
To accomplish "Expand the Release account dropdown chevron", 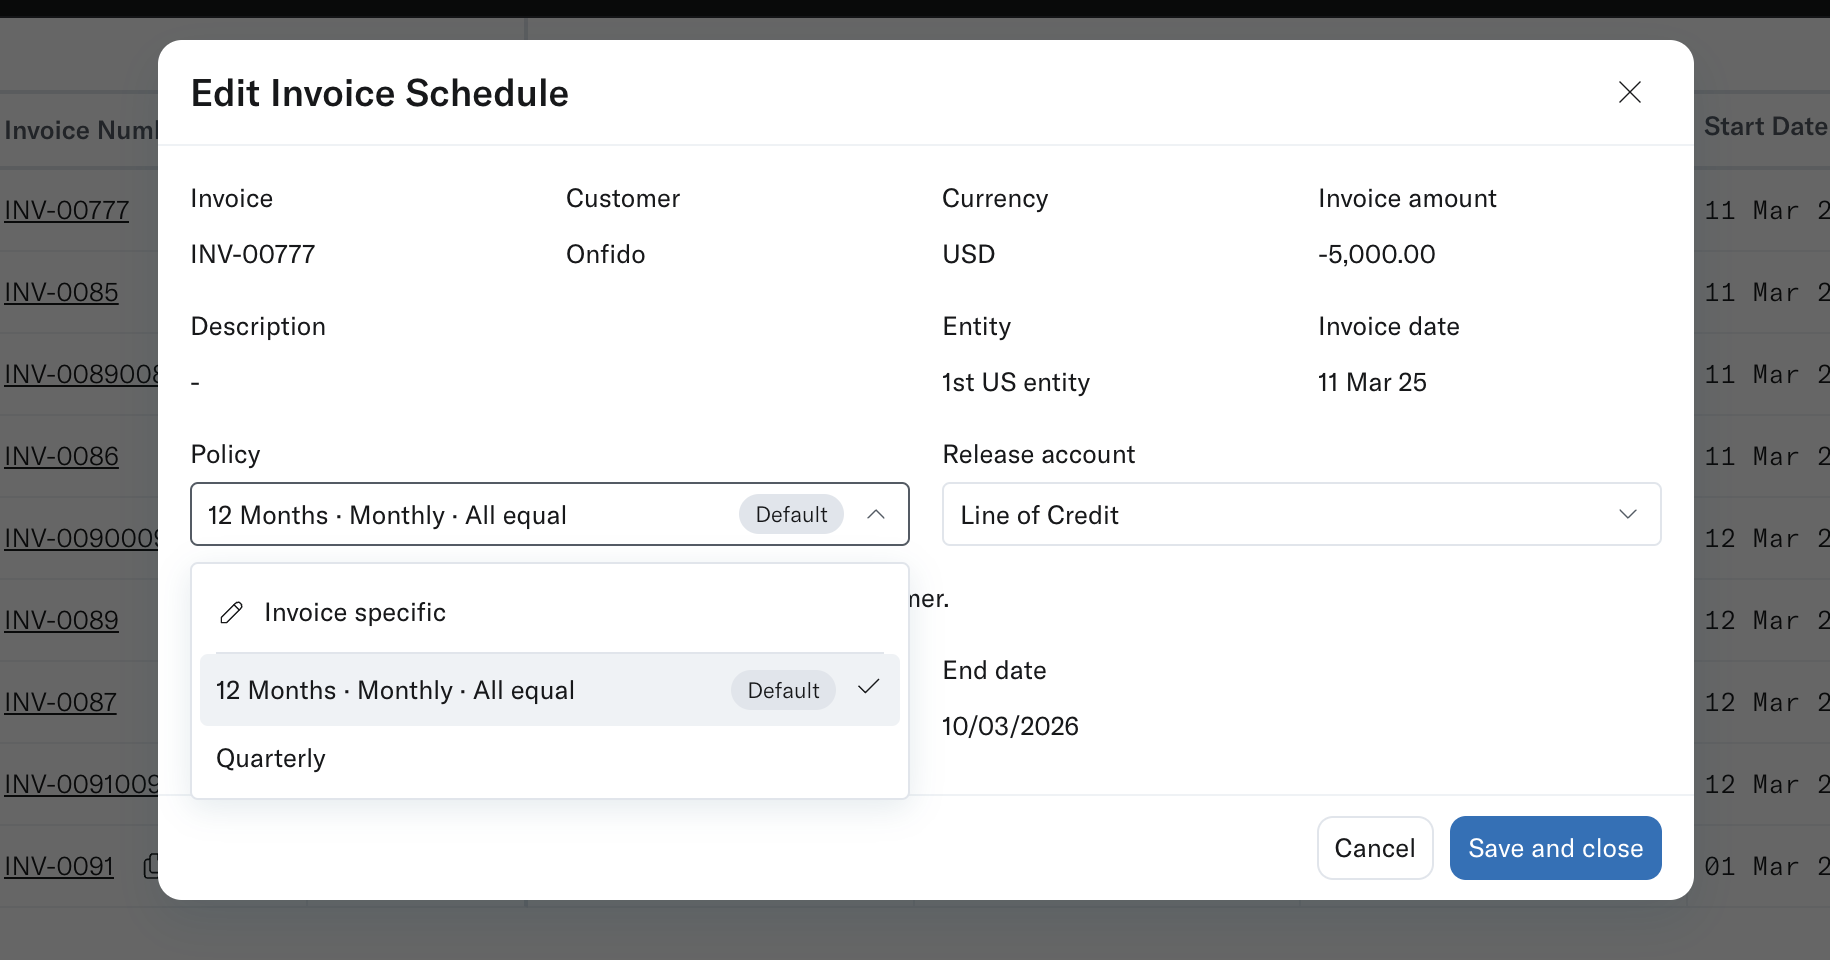I will pos(1627,514).
